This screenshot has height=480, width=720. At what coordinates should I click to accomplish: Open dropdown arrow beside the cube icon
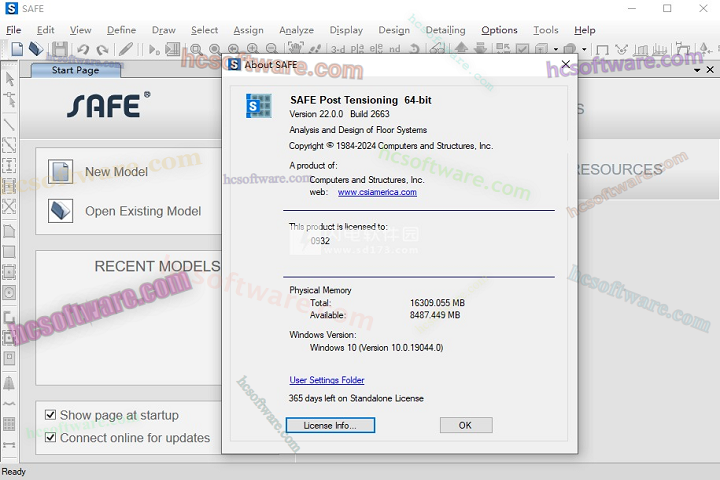coord(556,49)
